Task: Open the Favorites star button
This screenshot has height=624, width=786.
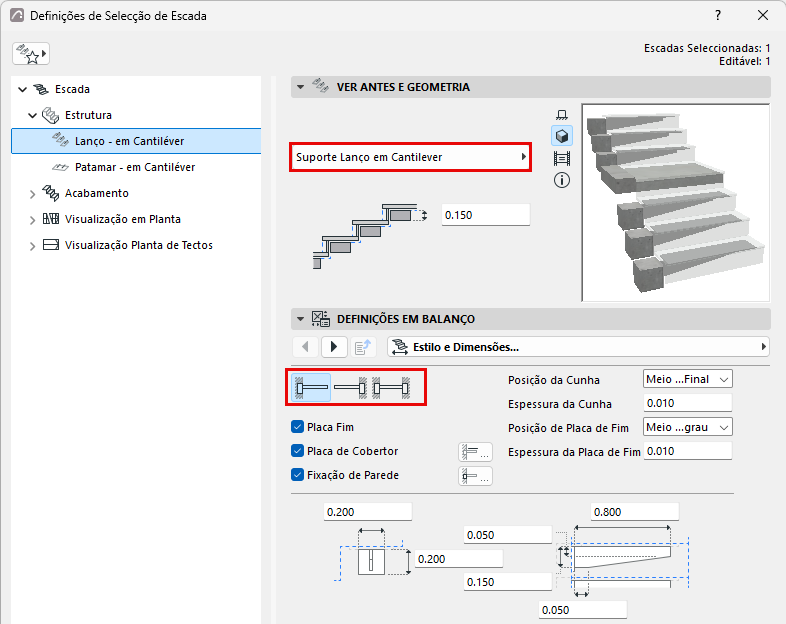Action: (31, 54)
